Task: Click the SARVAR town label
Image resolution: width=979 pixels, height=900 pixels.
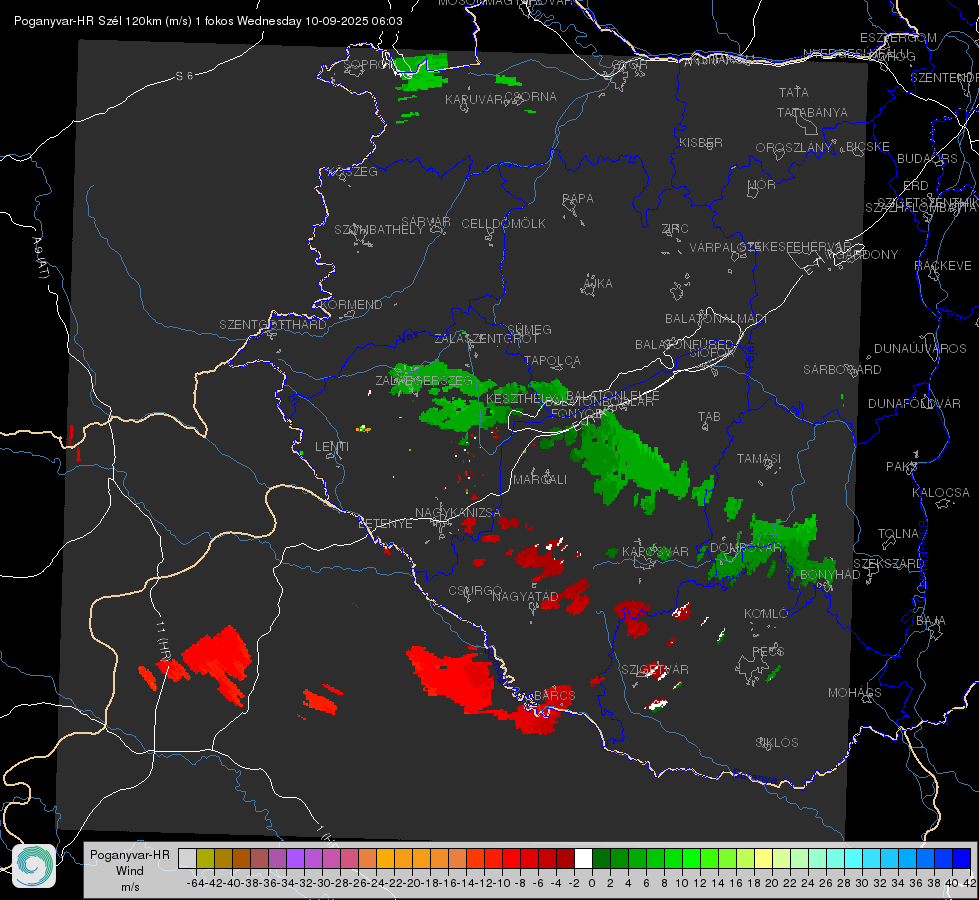Action: (426, 222)
